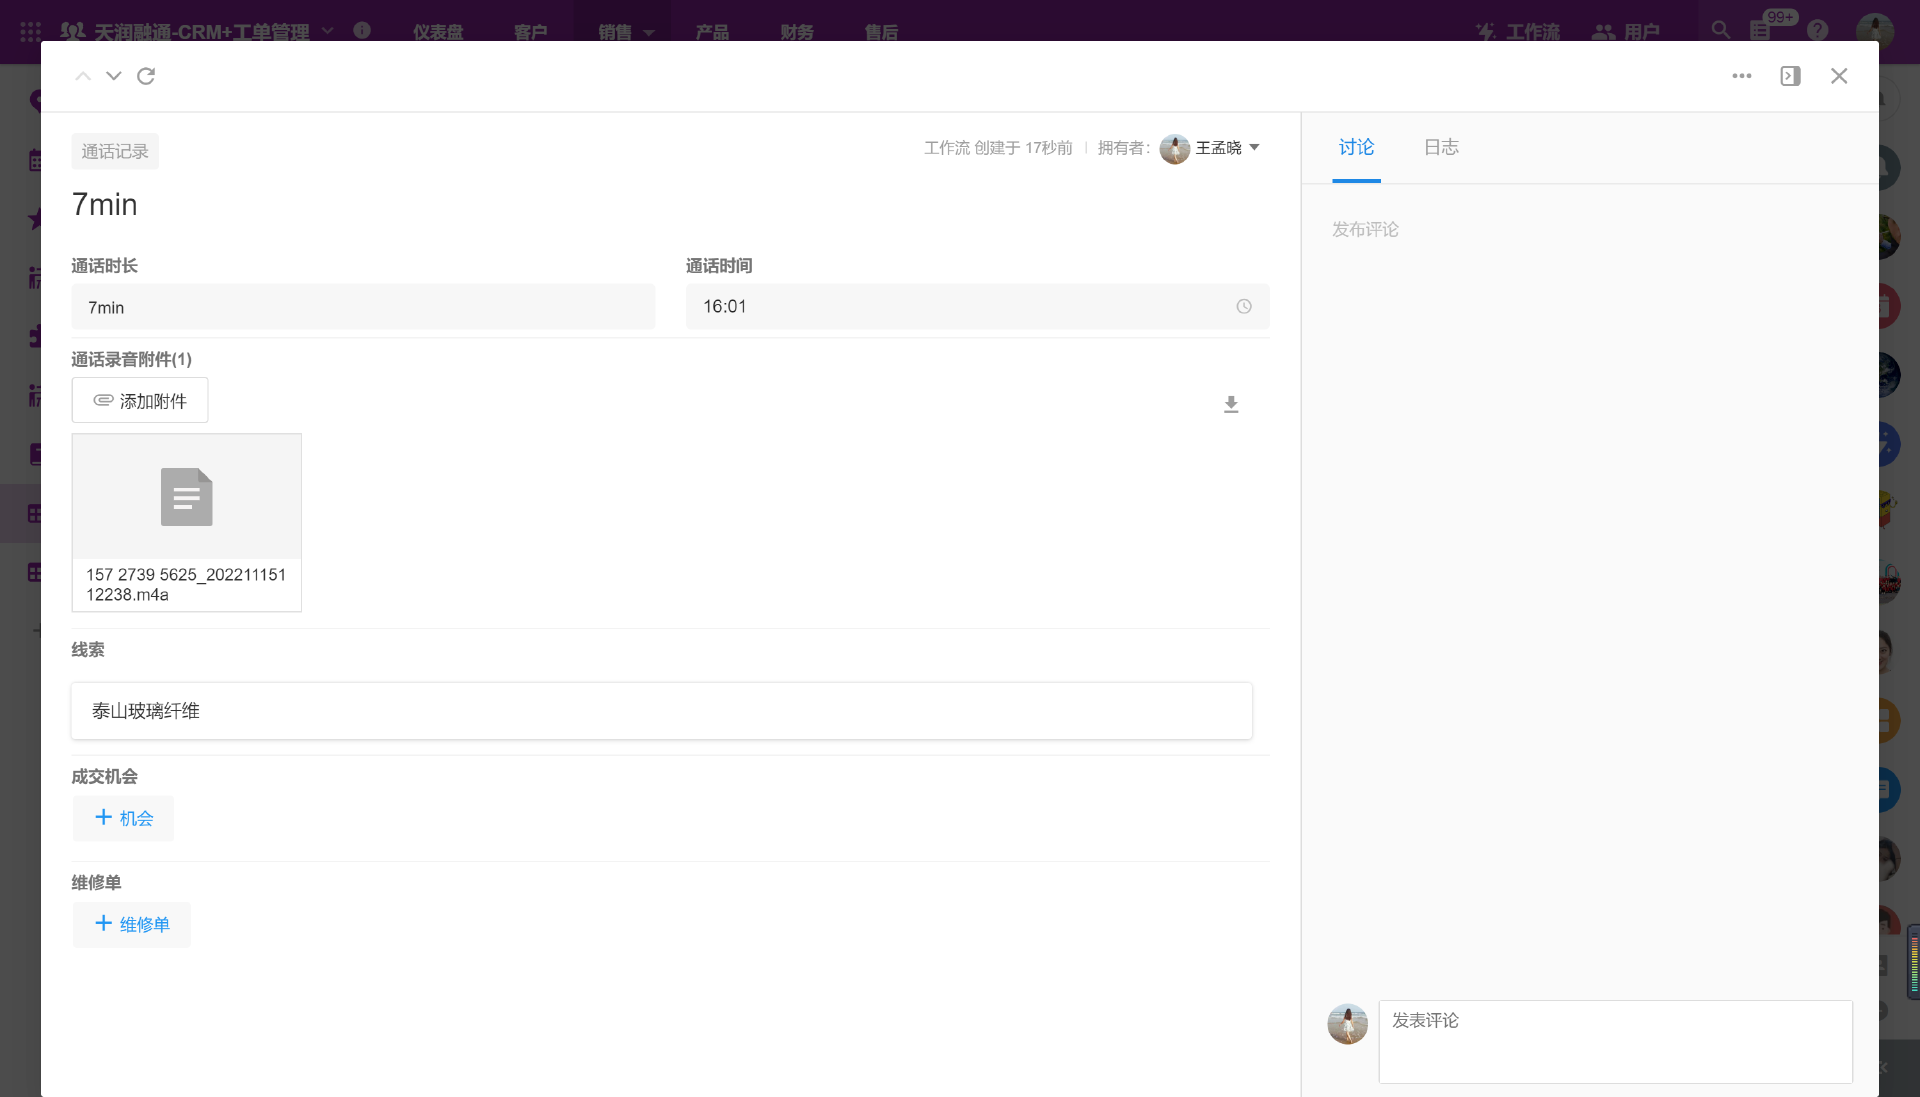The height and width of the screenshot is (1097, 1920).
Task: Go to previous record with up arrow
Action: [83, 76]
